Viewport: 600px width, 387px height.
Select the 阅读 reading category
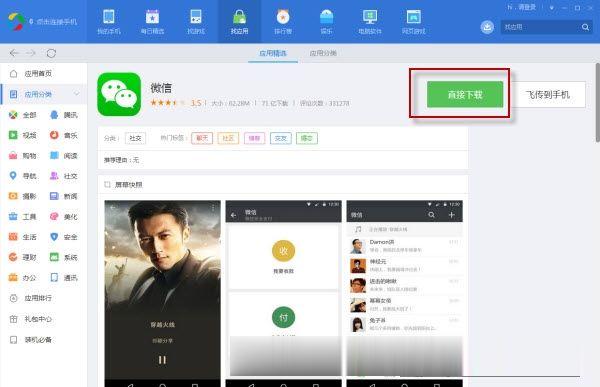(64, 155)
